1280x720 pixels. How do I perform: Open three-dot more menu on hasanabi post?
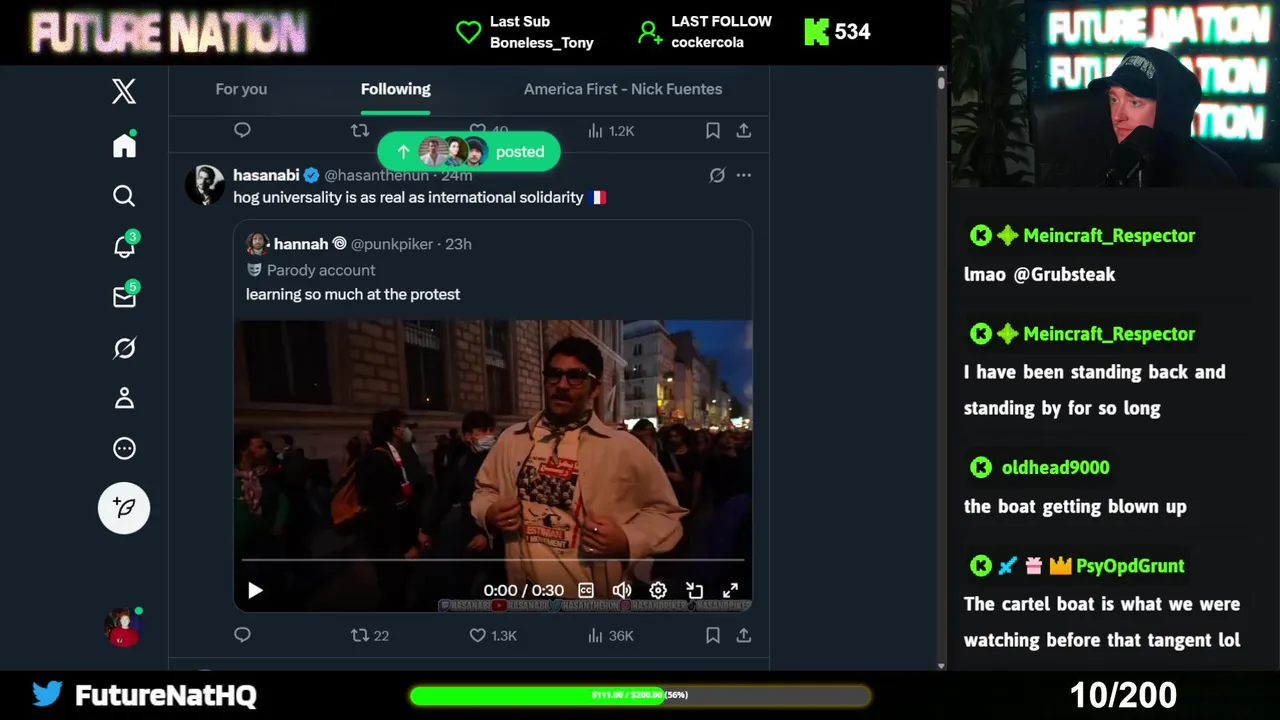point(744,175)
